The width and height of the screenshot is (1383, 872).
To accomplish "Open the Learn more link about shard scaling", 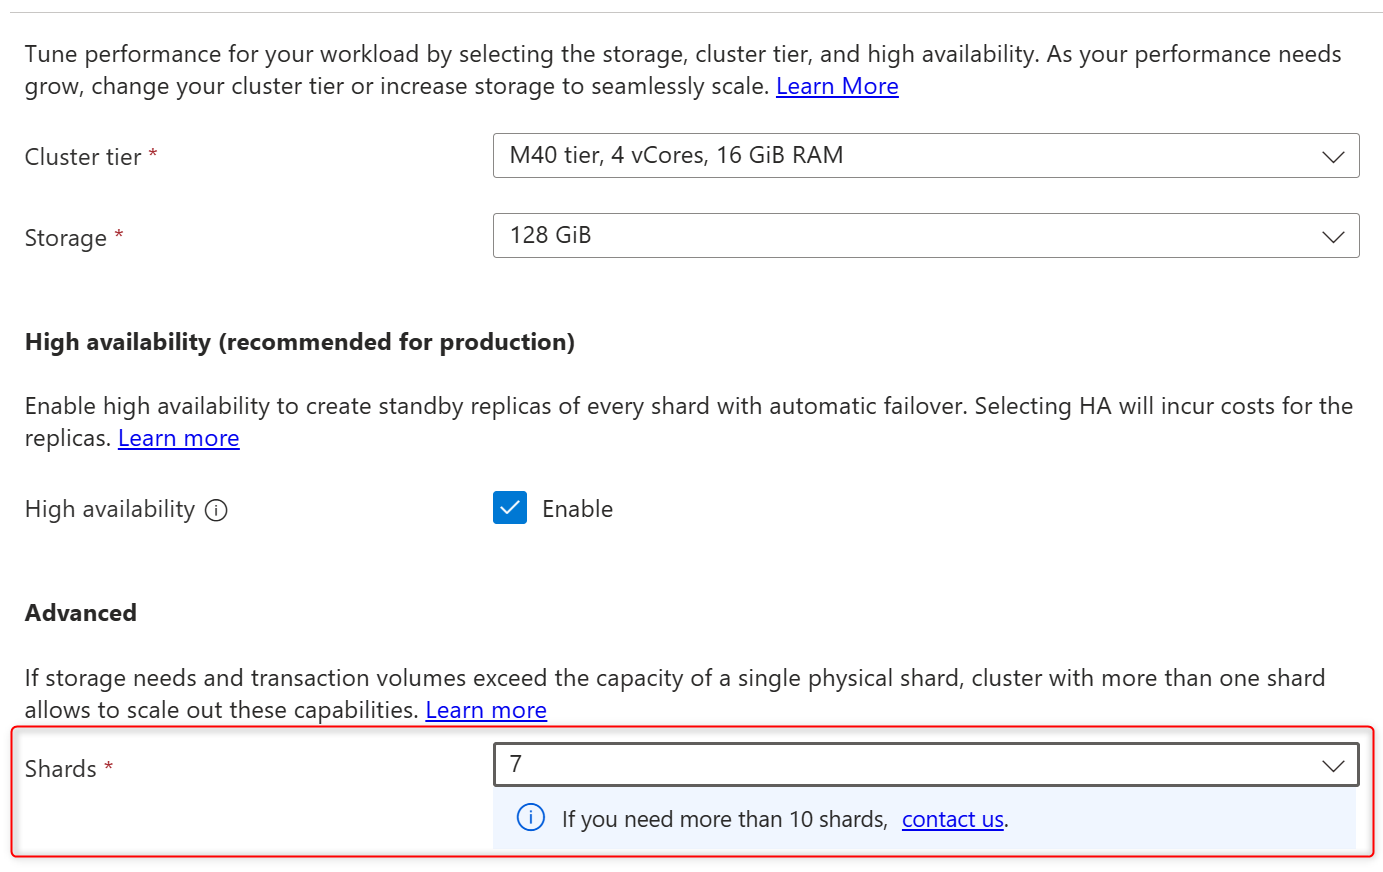I will [486, 711].
